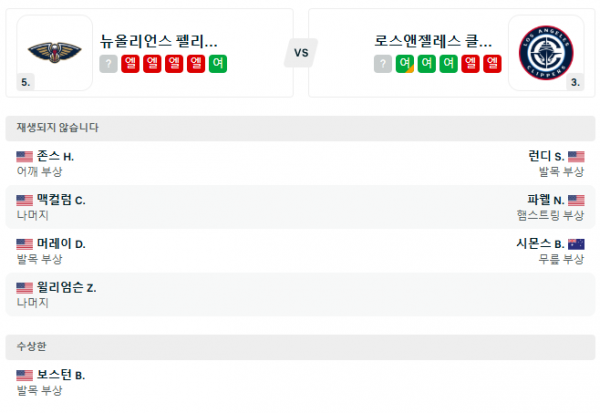The height and width of the screenshot is (413, 600).
Task: Open player 파웰 N. profile
Action: 545,200
